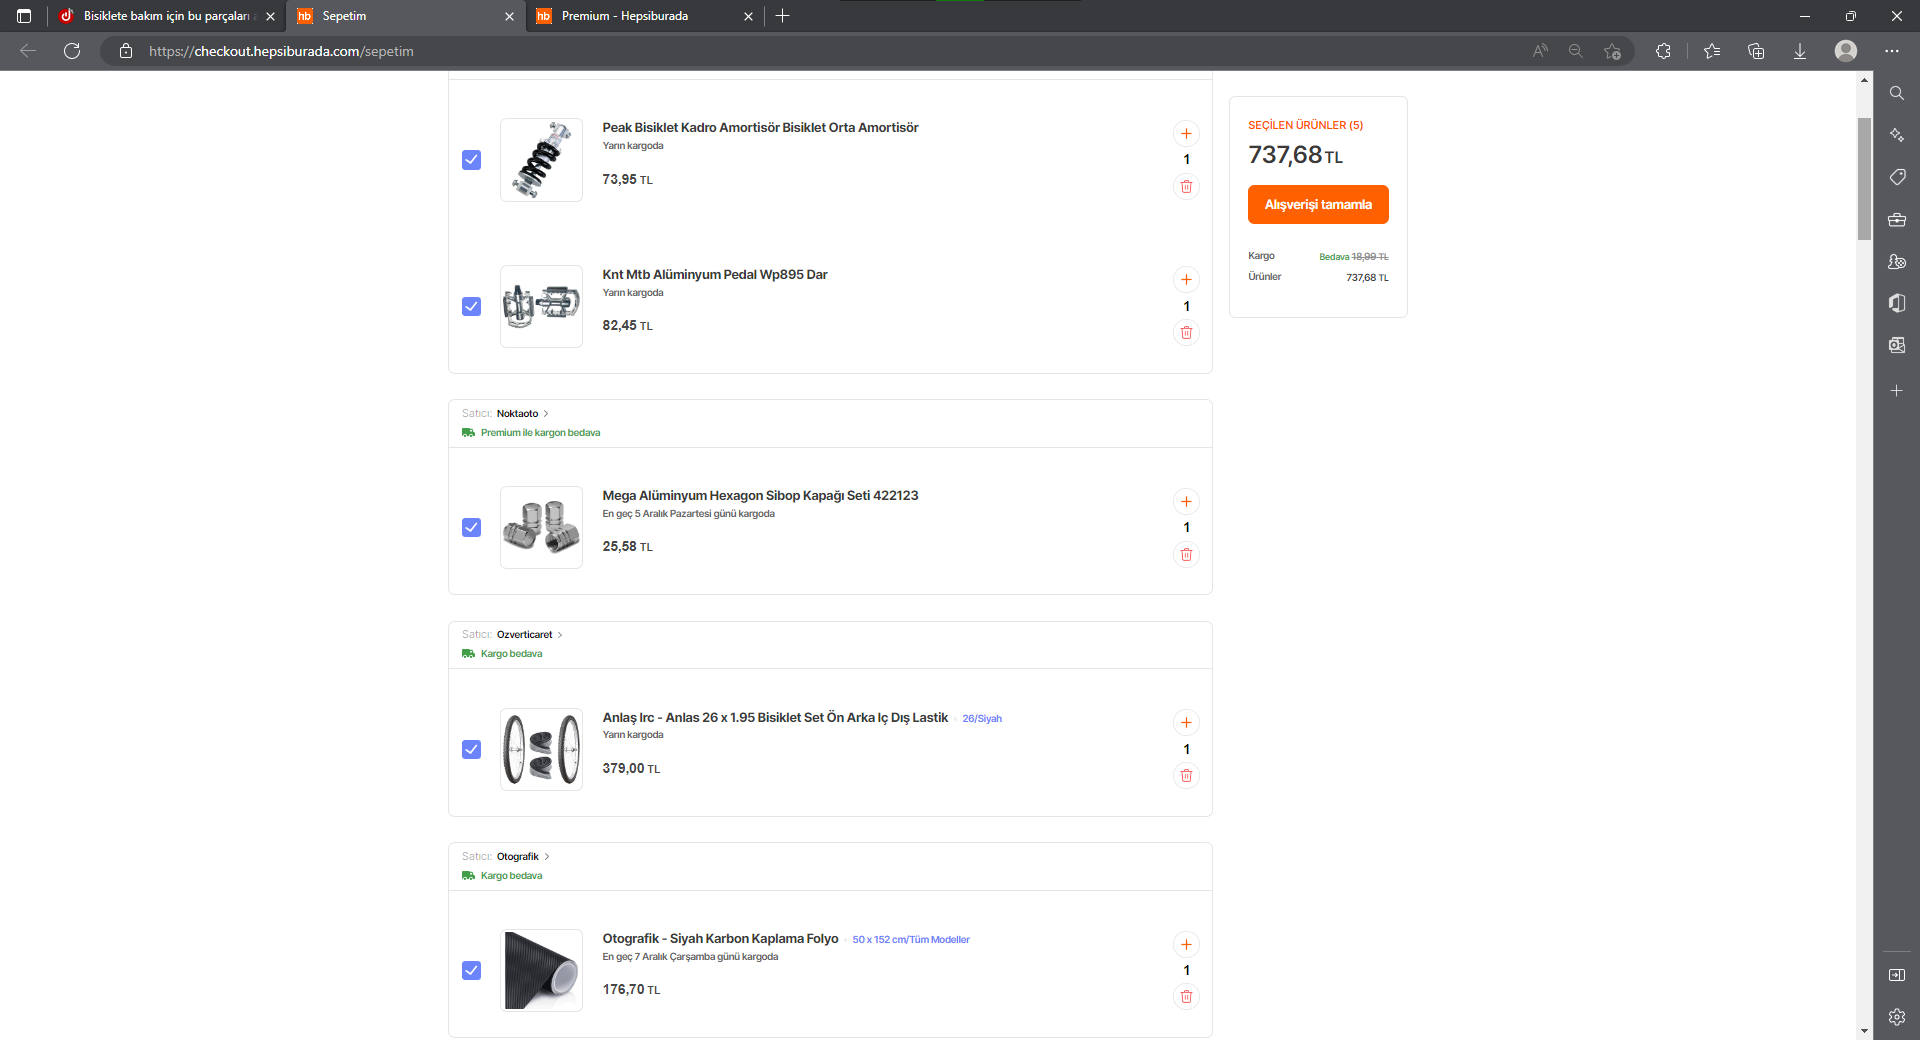The height and width of the screenshot is (1040, 1920).
Task: Switch to Premium - Hepsiburada tab
Action: [x=645, y=16]
